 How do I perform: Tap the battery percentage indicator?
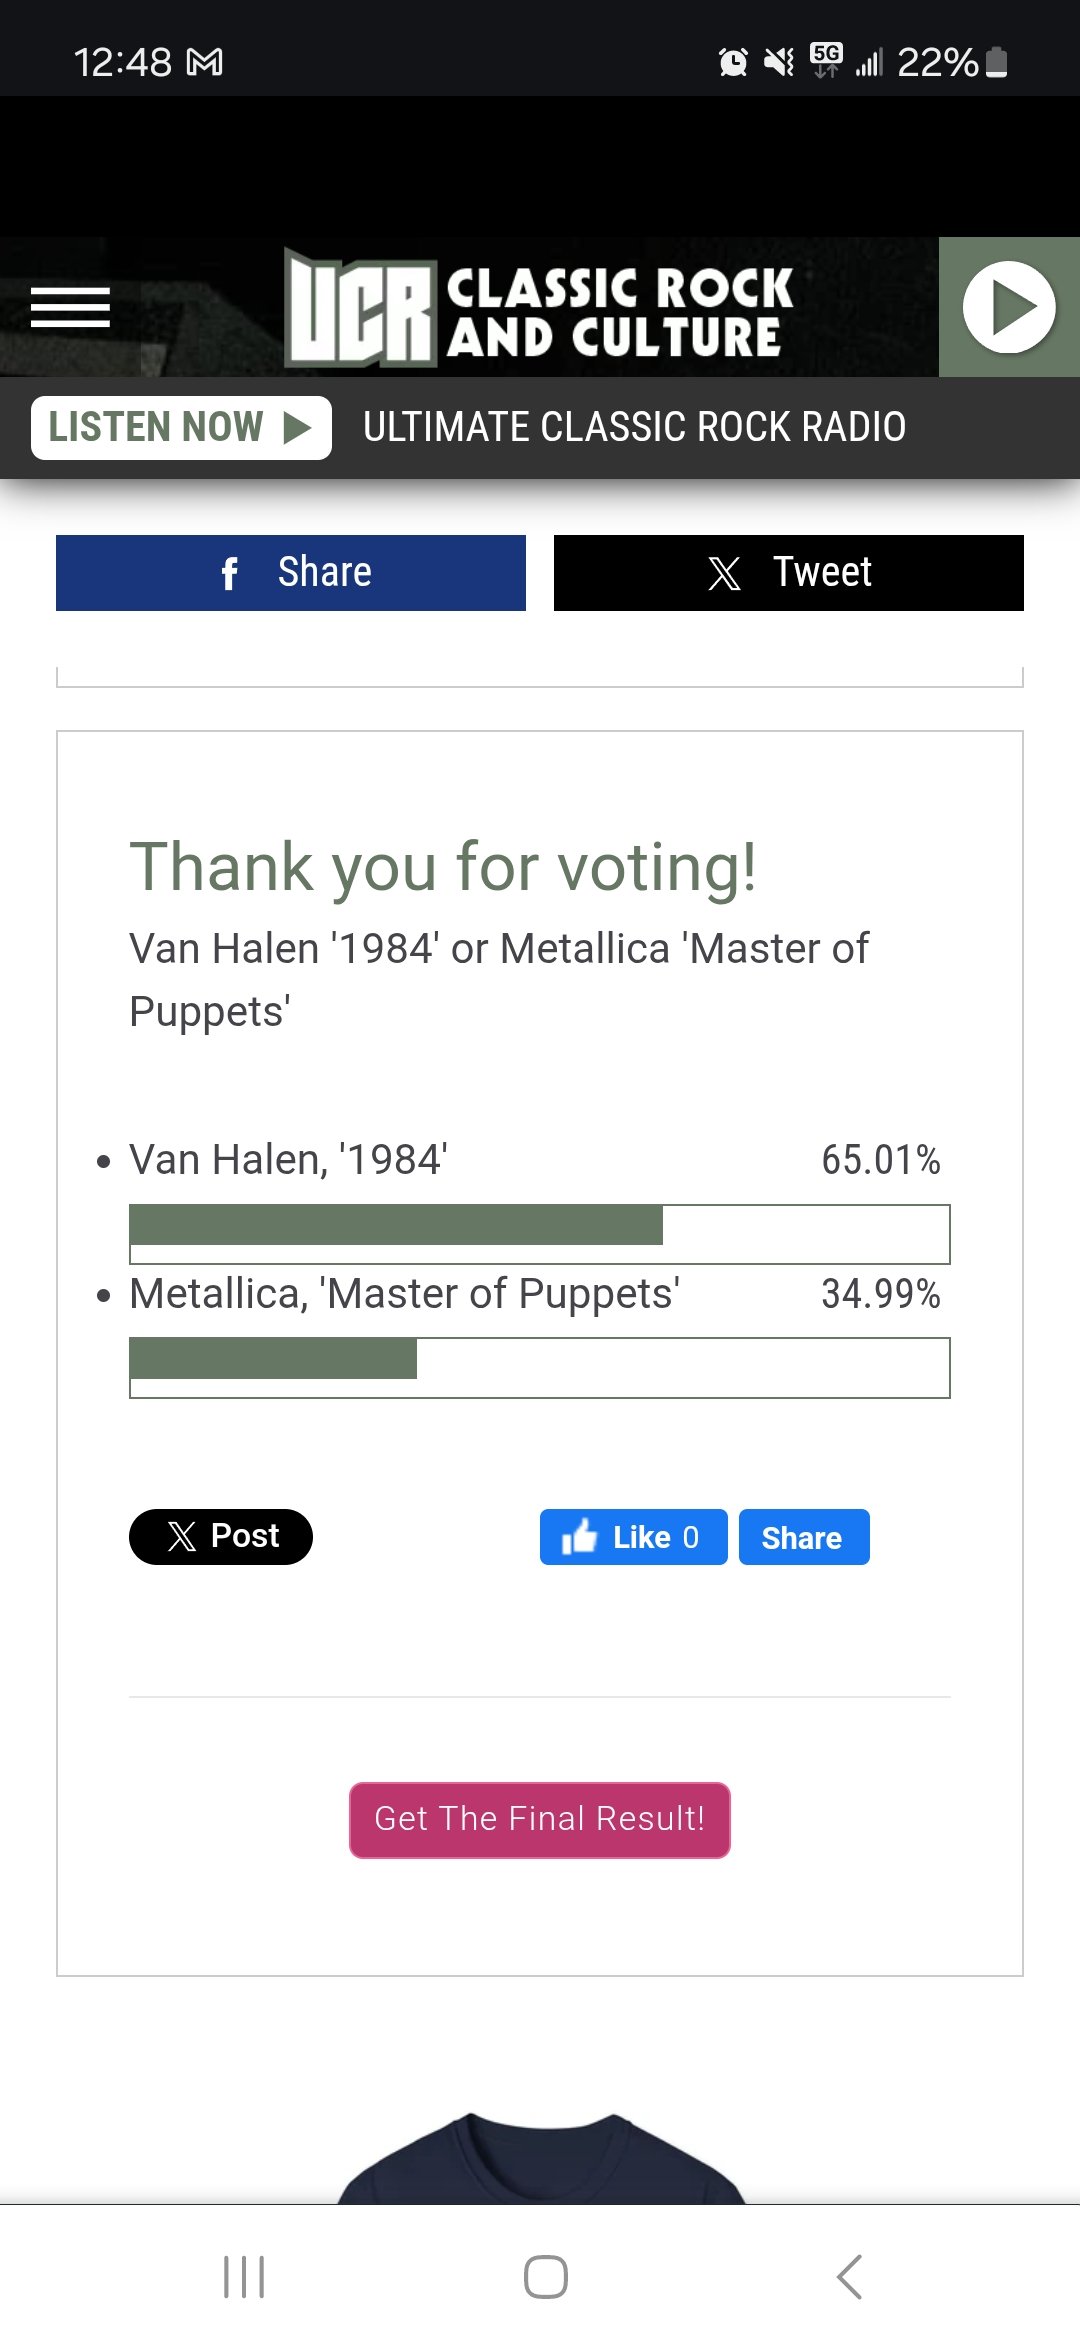click(950, 63)
